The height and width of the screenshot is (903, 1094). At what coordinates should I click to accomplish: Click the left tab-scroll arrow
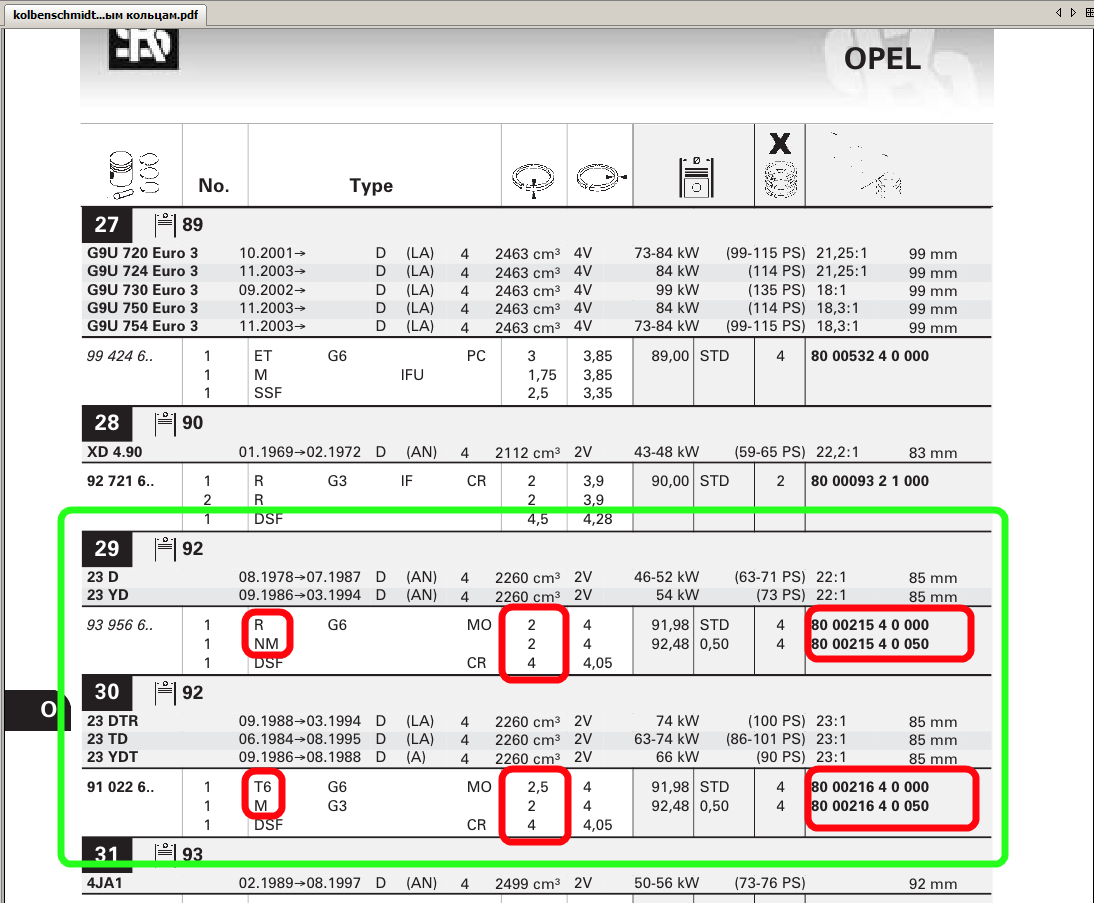coord(1058,12)
